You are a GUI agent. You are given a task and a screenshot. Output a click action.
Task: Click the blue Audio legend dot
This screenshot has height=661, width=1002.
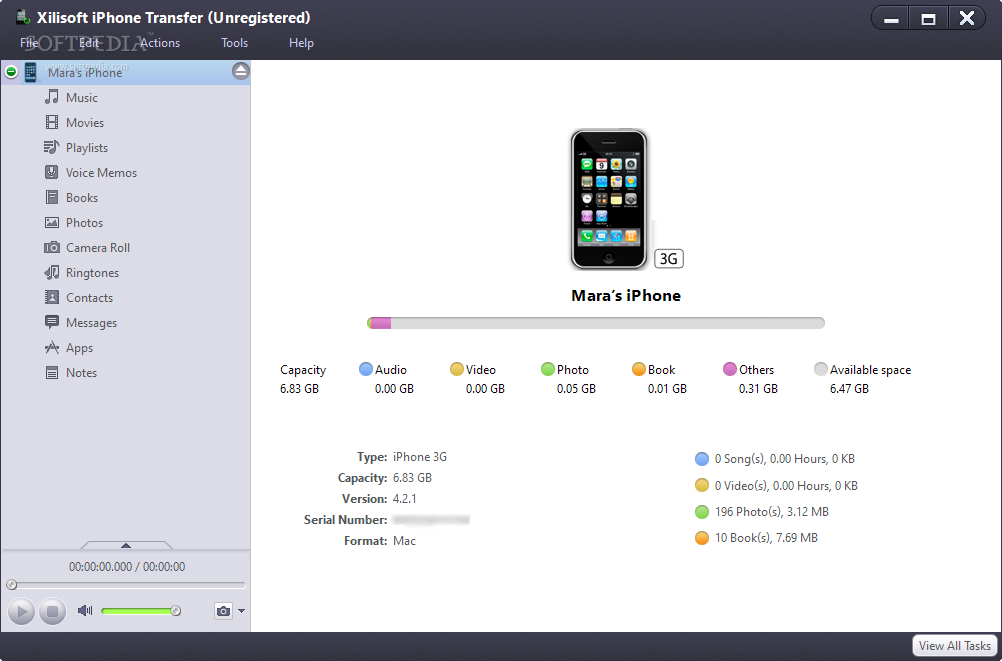[366, 369]
